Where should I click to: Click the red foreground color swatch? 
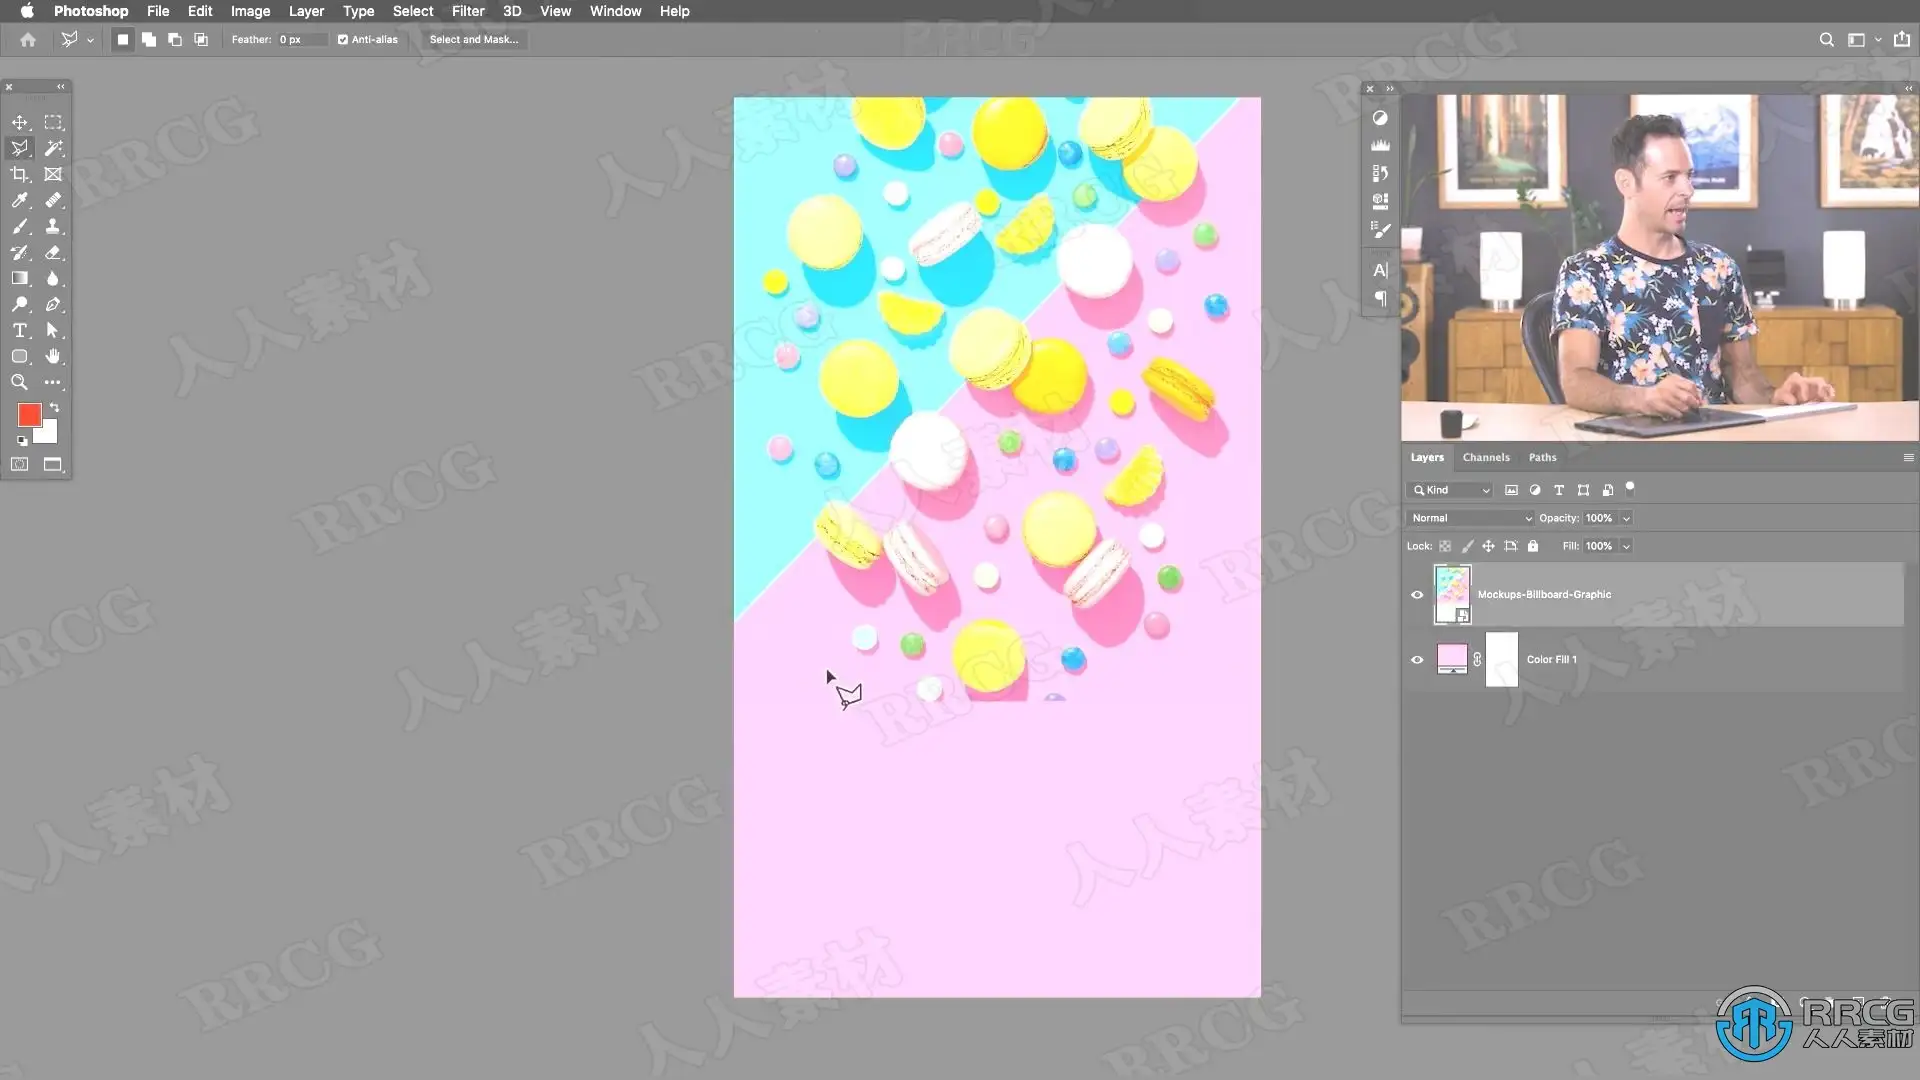coord(29,415)
